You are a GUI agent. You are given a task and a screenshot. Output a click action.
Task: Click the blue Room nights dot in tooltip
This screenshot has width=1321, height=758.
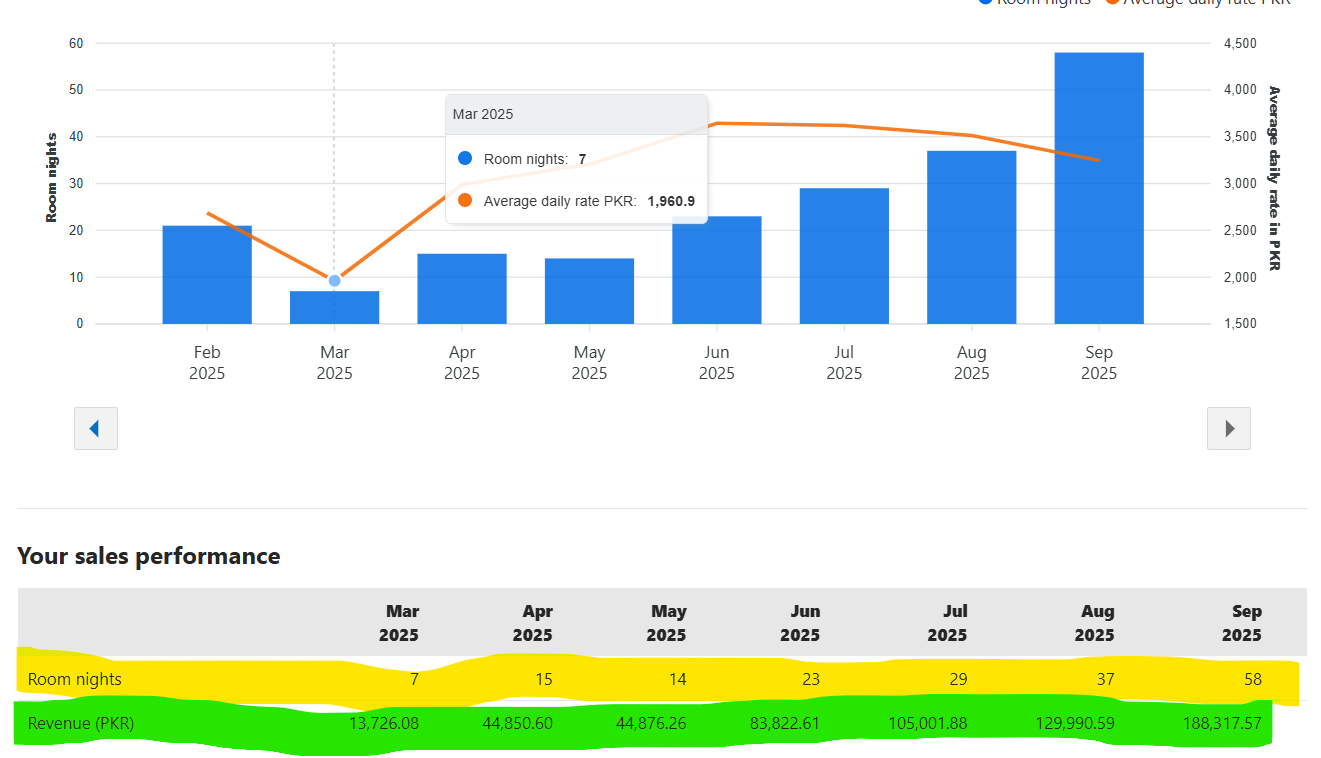[x=465, y=159]
